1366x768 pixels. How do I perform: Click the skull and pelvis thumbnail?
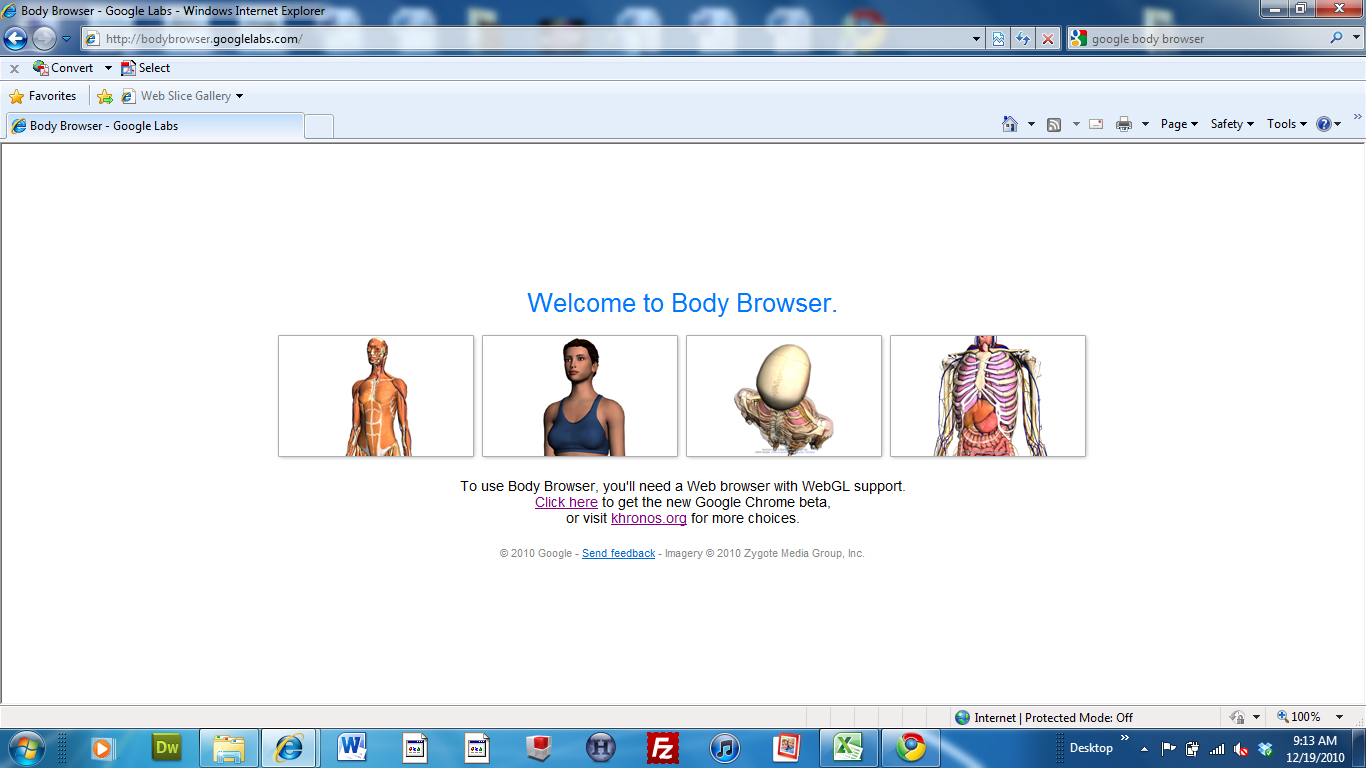[x=784, y=396]
